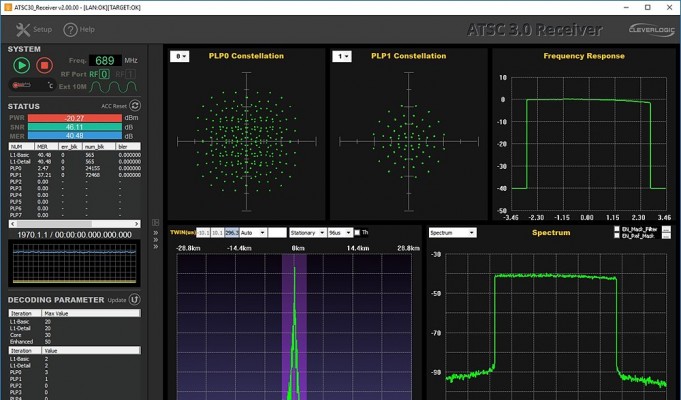Stop the receiver with the red stop button

coord(44,66)
